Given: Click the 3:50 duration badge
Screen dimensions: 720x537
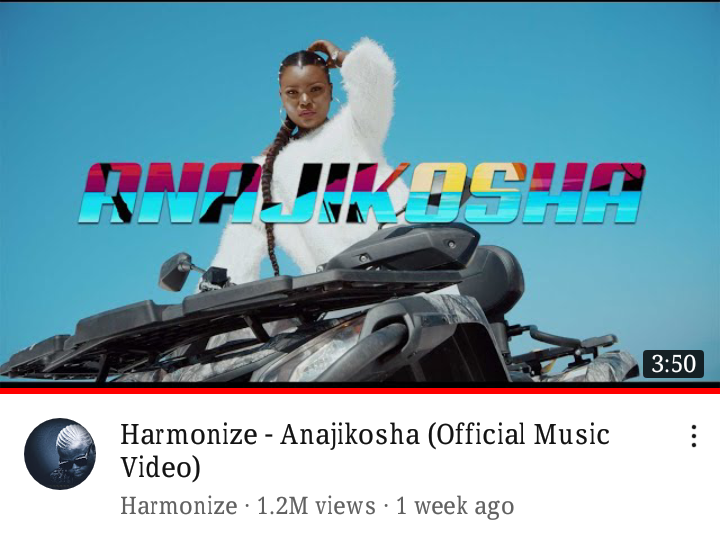Looking at the screenshot, I should click(x=673, y=364).
